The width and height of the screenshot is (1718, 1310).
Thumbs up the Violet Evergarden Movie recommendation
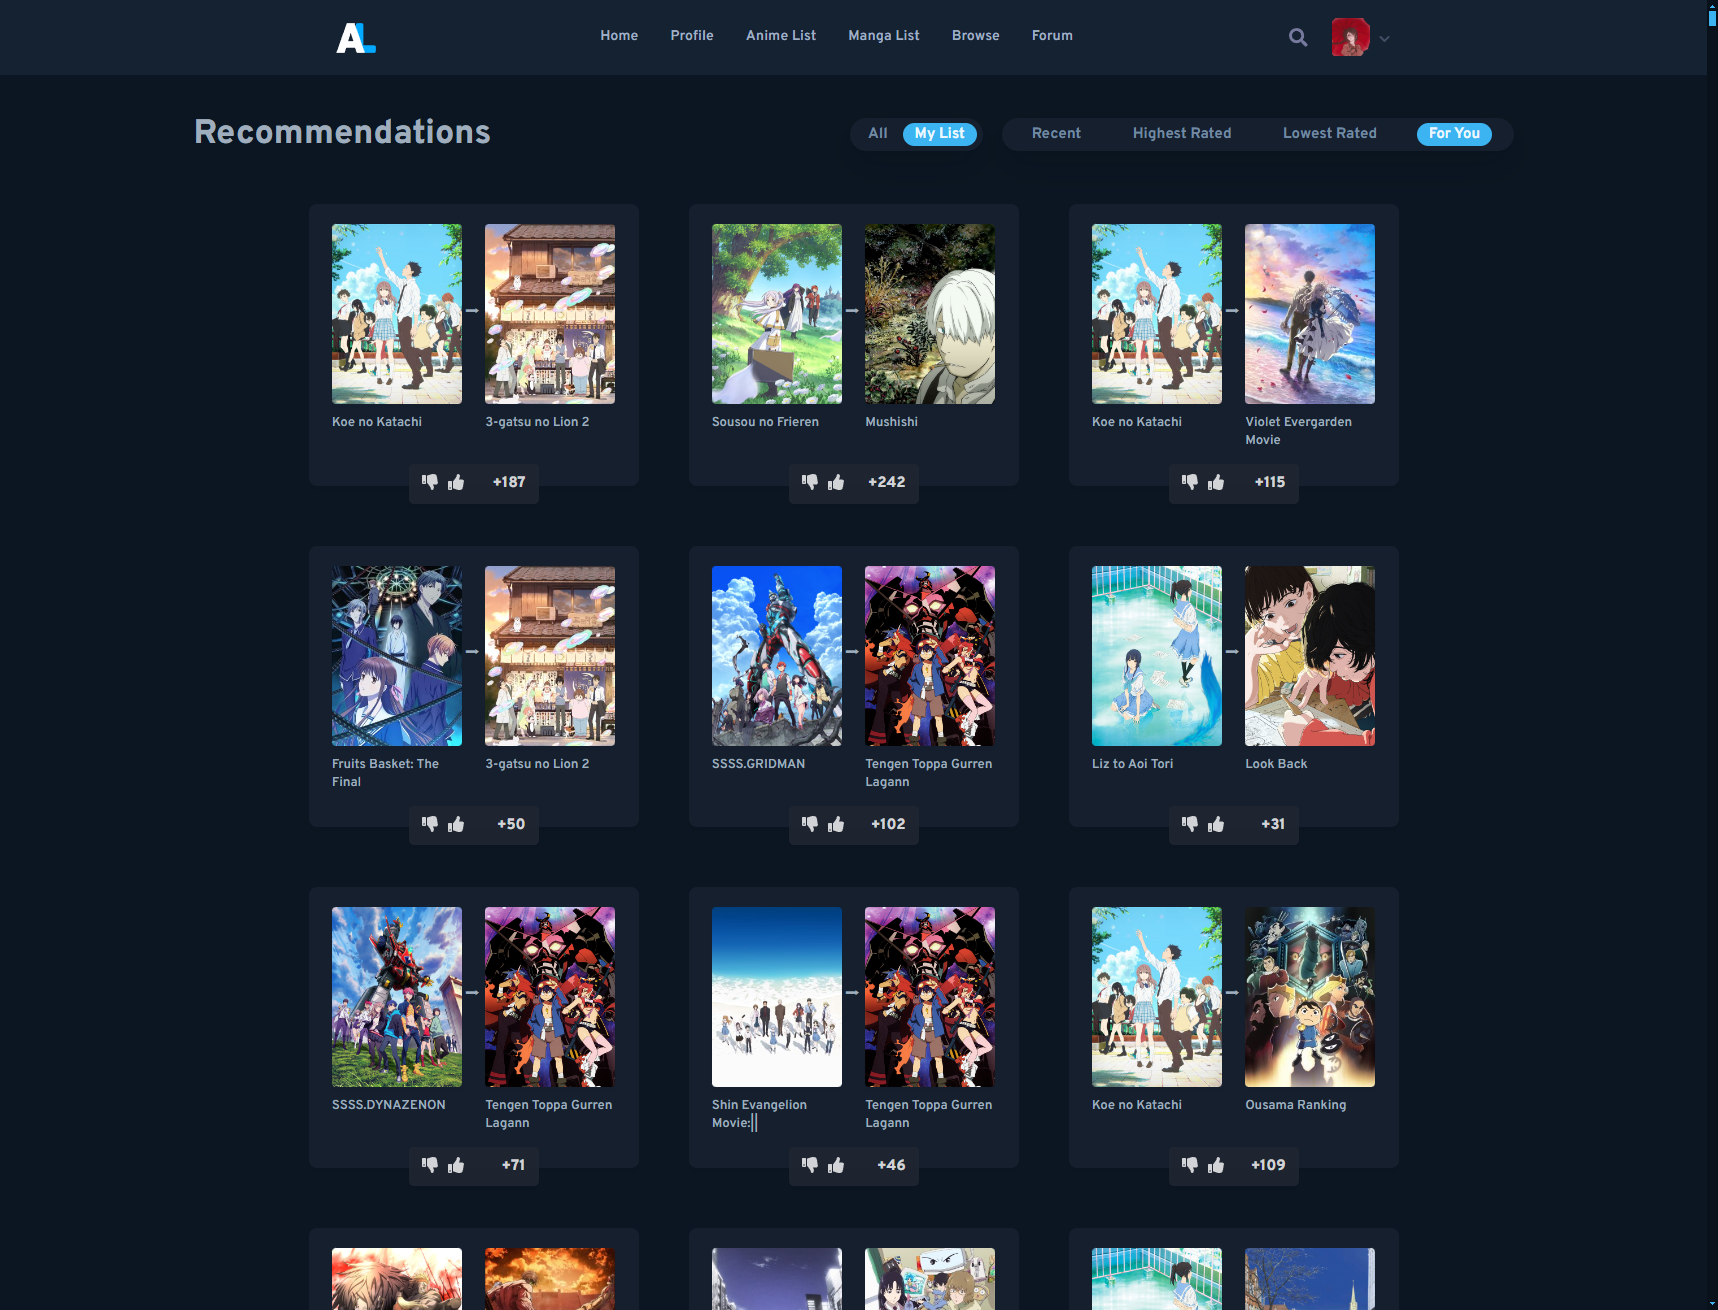1216,483
